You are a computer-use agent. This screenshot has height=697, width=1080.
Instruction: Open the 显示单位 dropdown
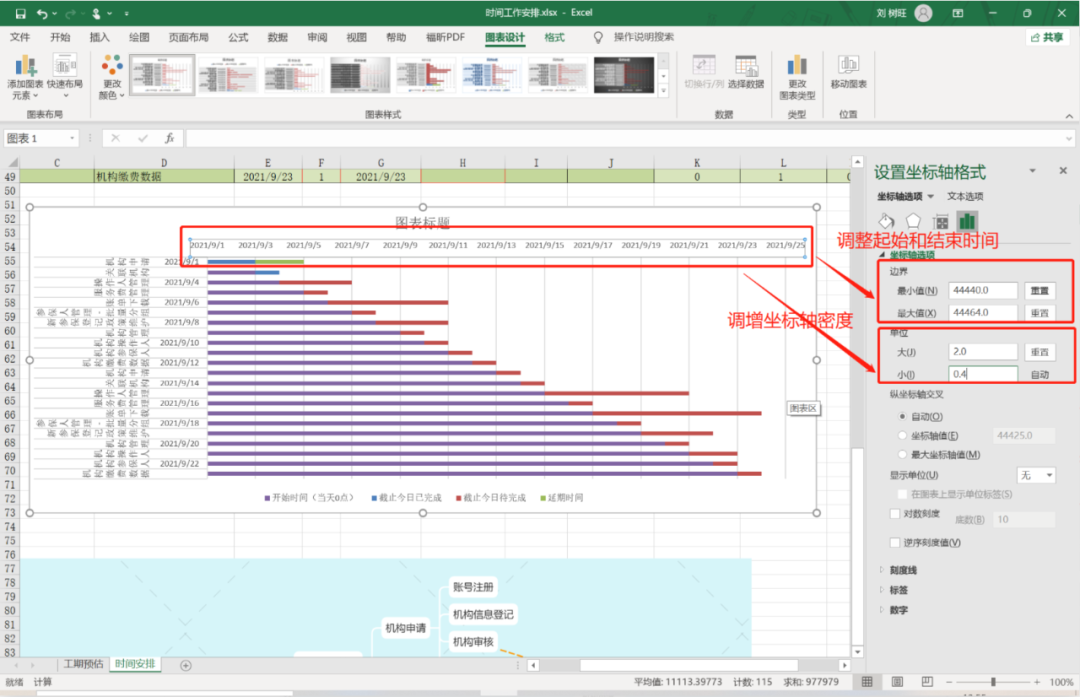click(1037, 475)
